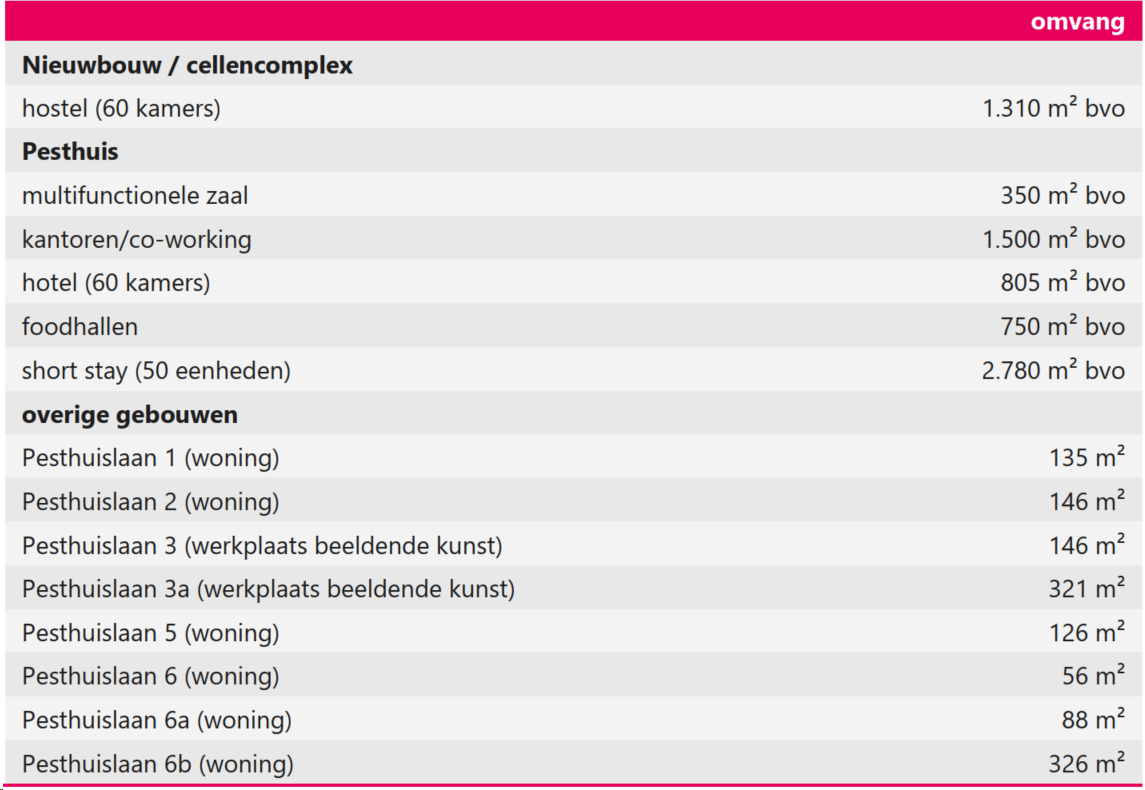Click the '56 m²' value for Pesthuislaan 6

(x=1093, y=677)
